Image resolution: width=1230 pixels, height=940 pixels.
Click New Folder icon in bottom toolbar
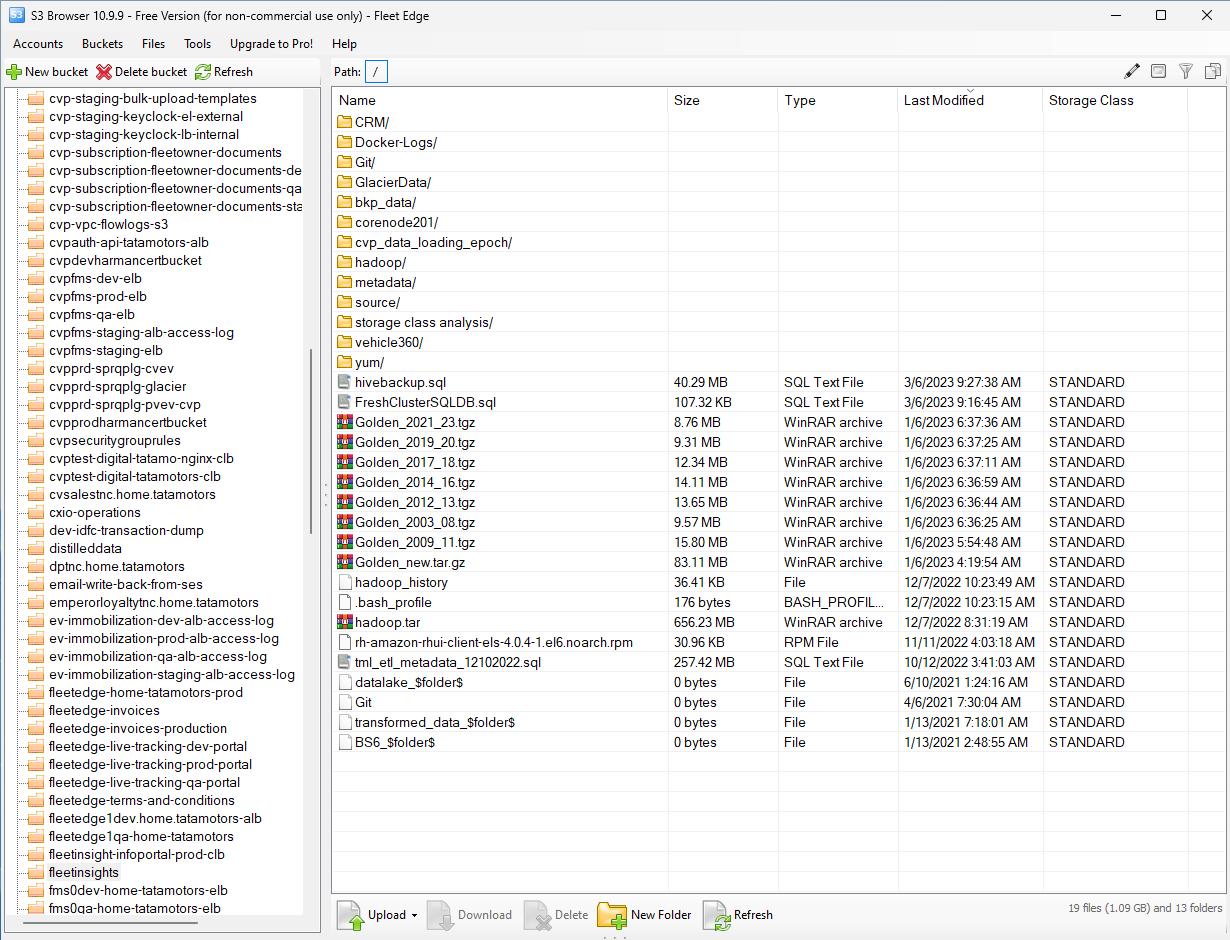612,915
